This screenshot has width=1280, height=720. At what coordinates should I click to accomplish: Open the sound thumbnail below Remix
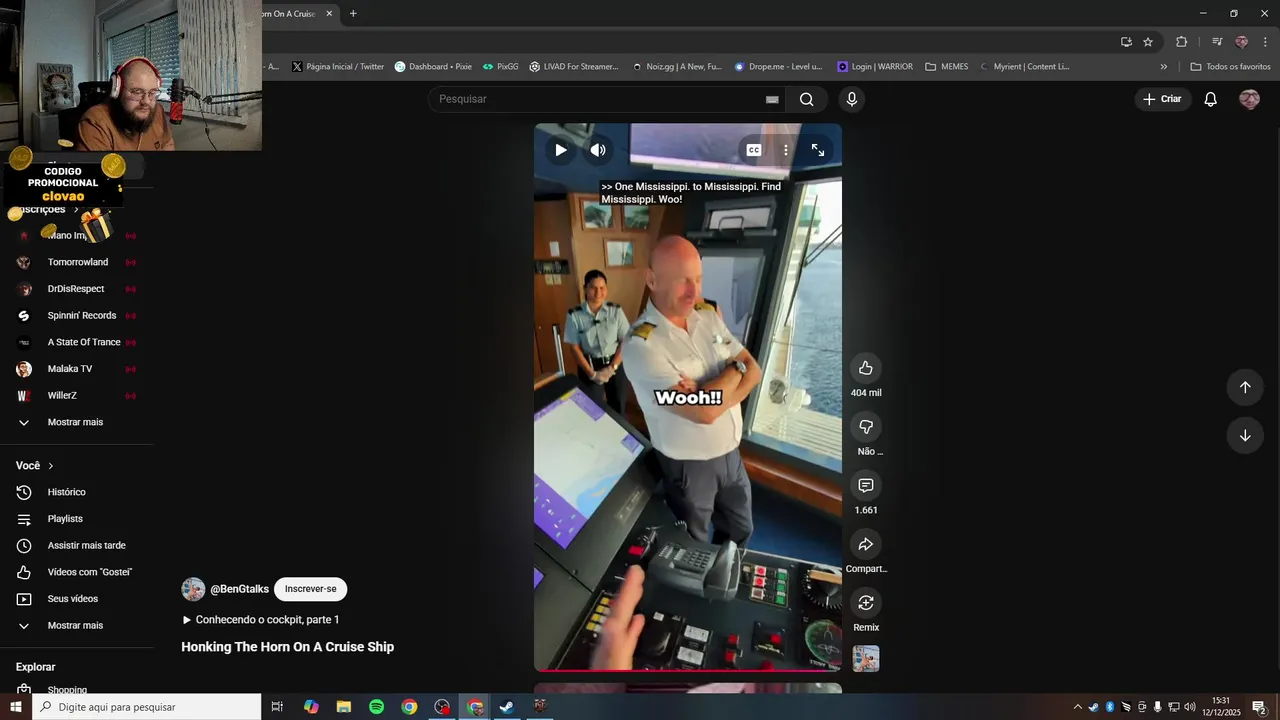(x=866, y=659)
